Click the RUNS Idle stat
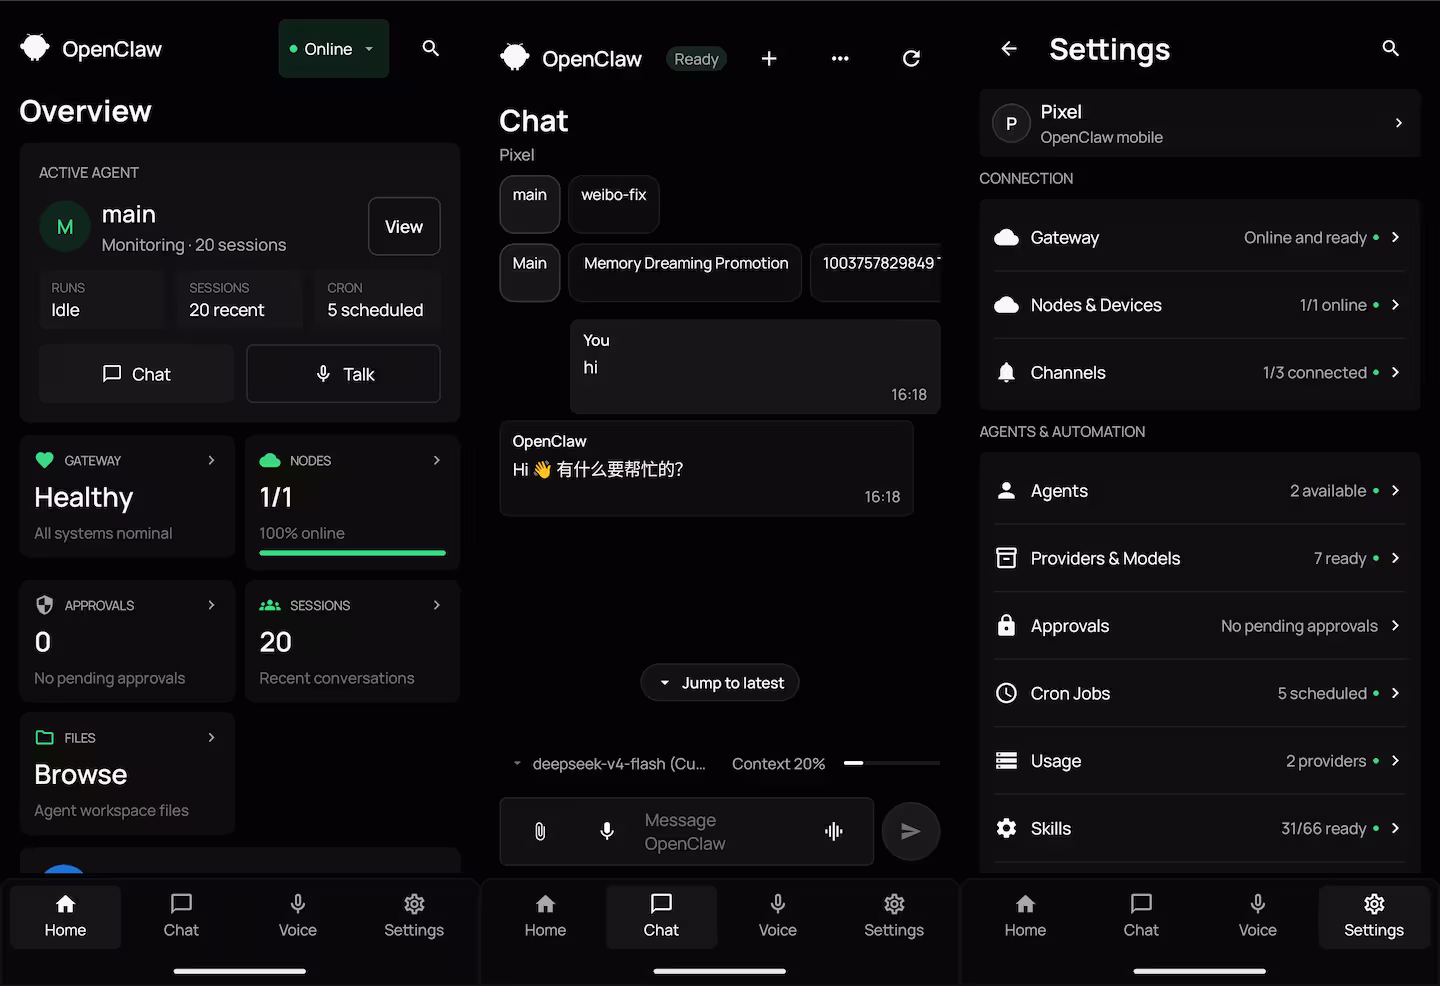This screenshot has height=986, width=1440. [x=101, y=299]
